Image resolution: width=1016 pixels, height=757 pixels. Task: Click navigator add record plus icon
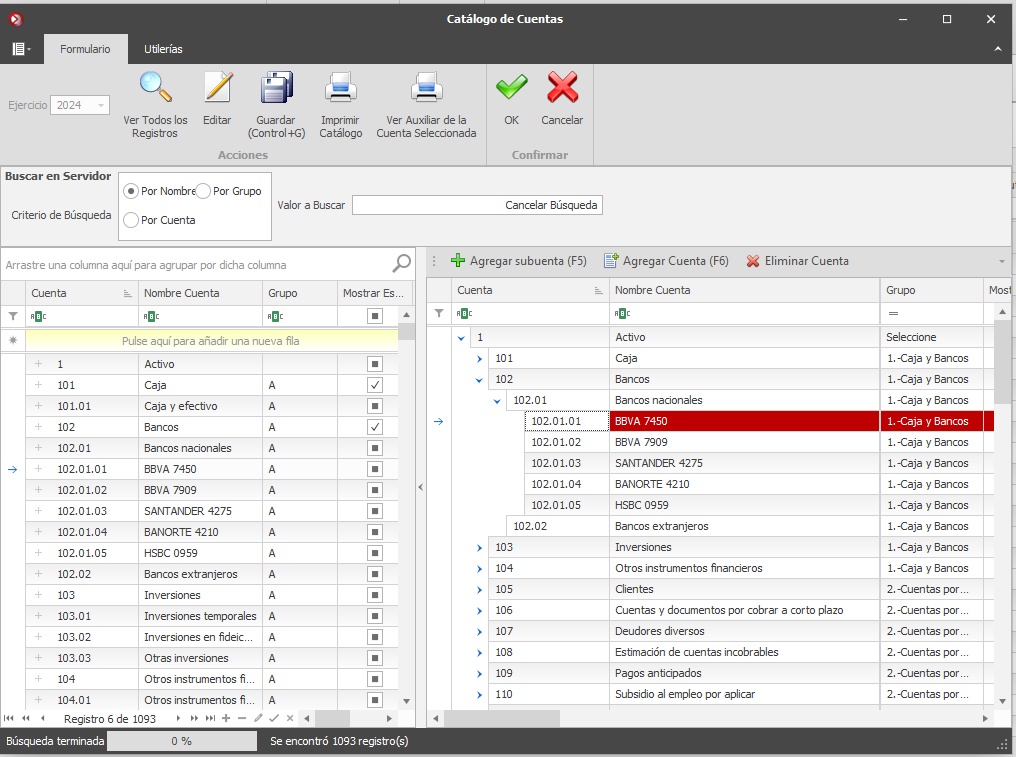[x=225, y=718]
